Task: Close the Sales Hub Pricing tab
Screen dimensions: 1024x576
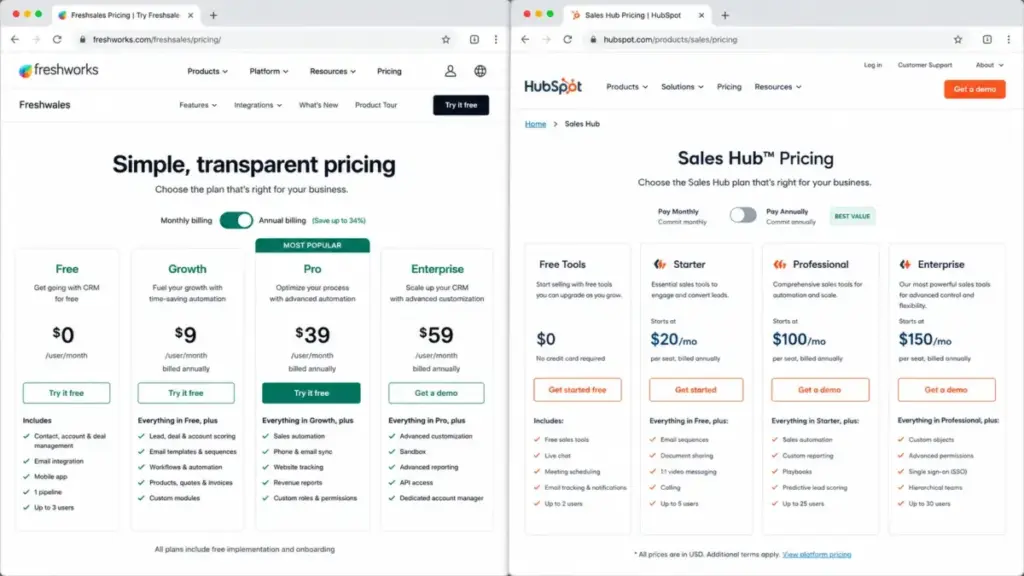Action: pos(701,15)
